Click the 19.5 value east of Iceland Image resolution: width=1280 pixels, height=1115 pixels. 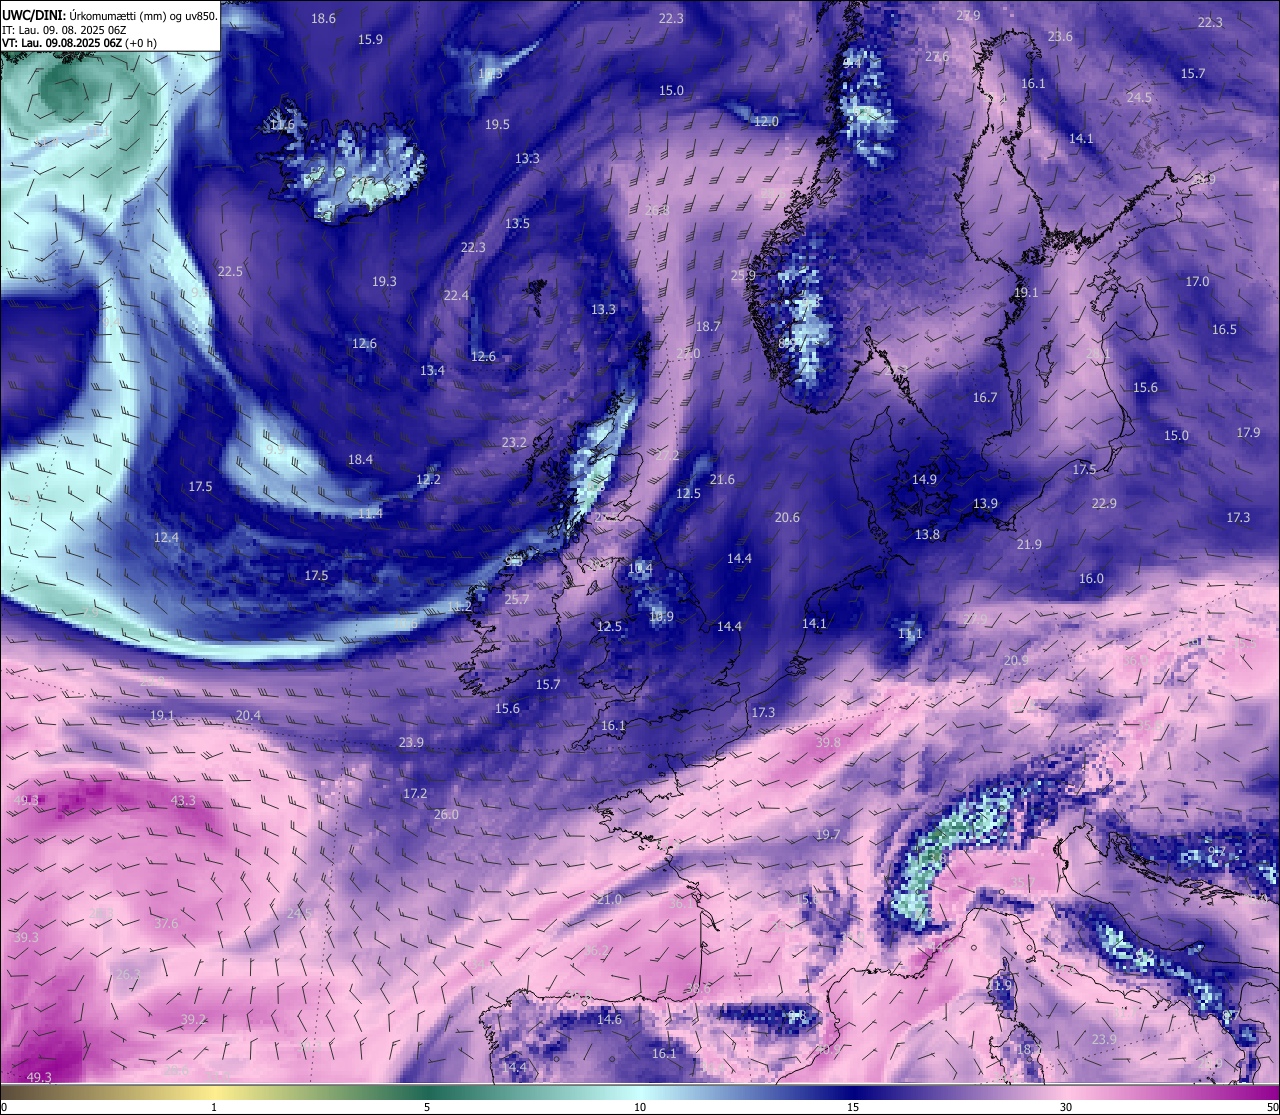pos(497,124)
